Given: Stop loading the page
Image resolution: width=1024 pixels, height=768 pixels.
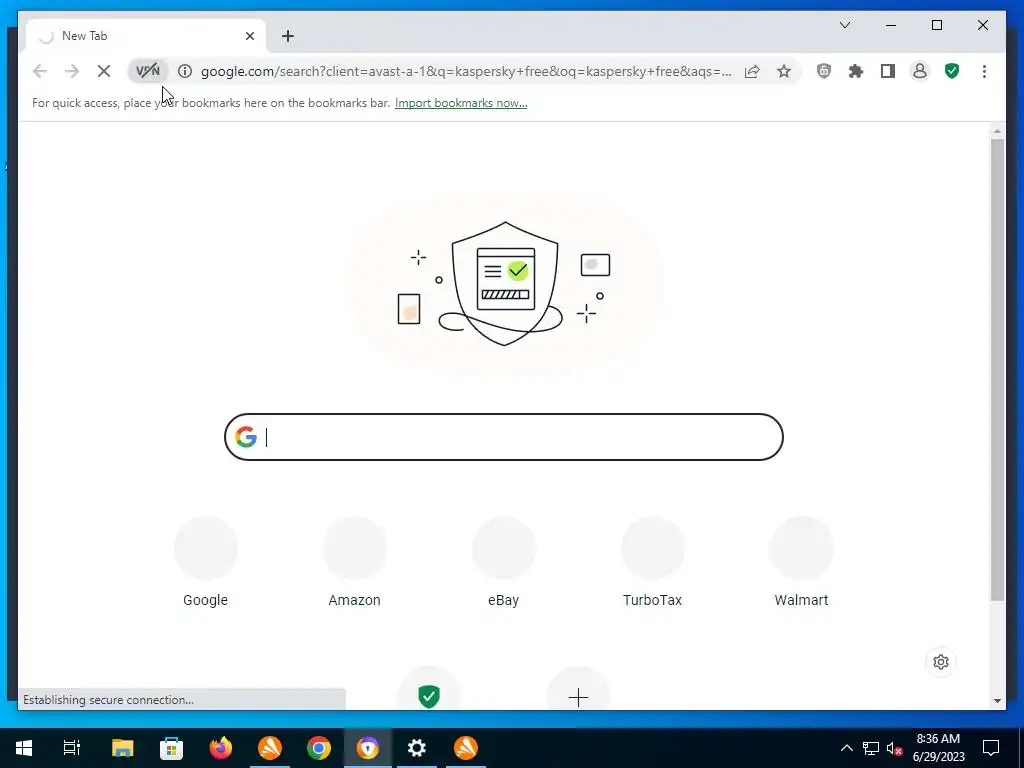Looking at the screenshot, I should (x=104, y=71).
